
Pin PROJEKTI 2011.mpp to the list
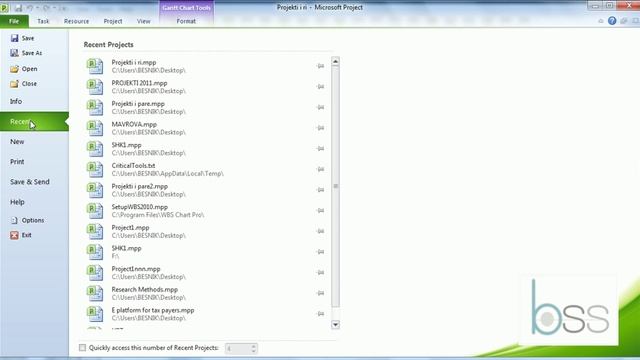320,87
